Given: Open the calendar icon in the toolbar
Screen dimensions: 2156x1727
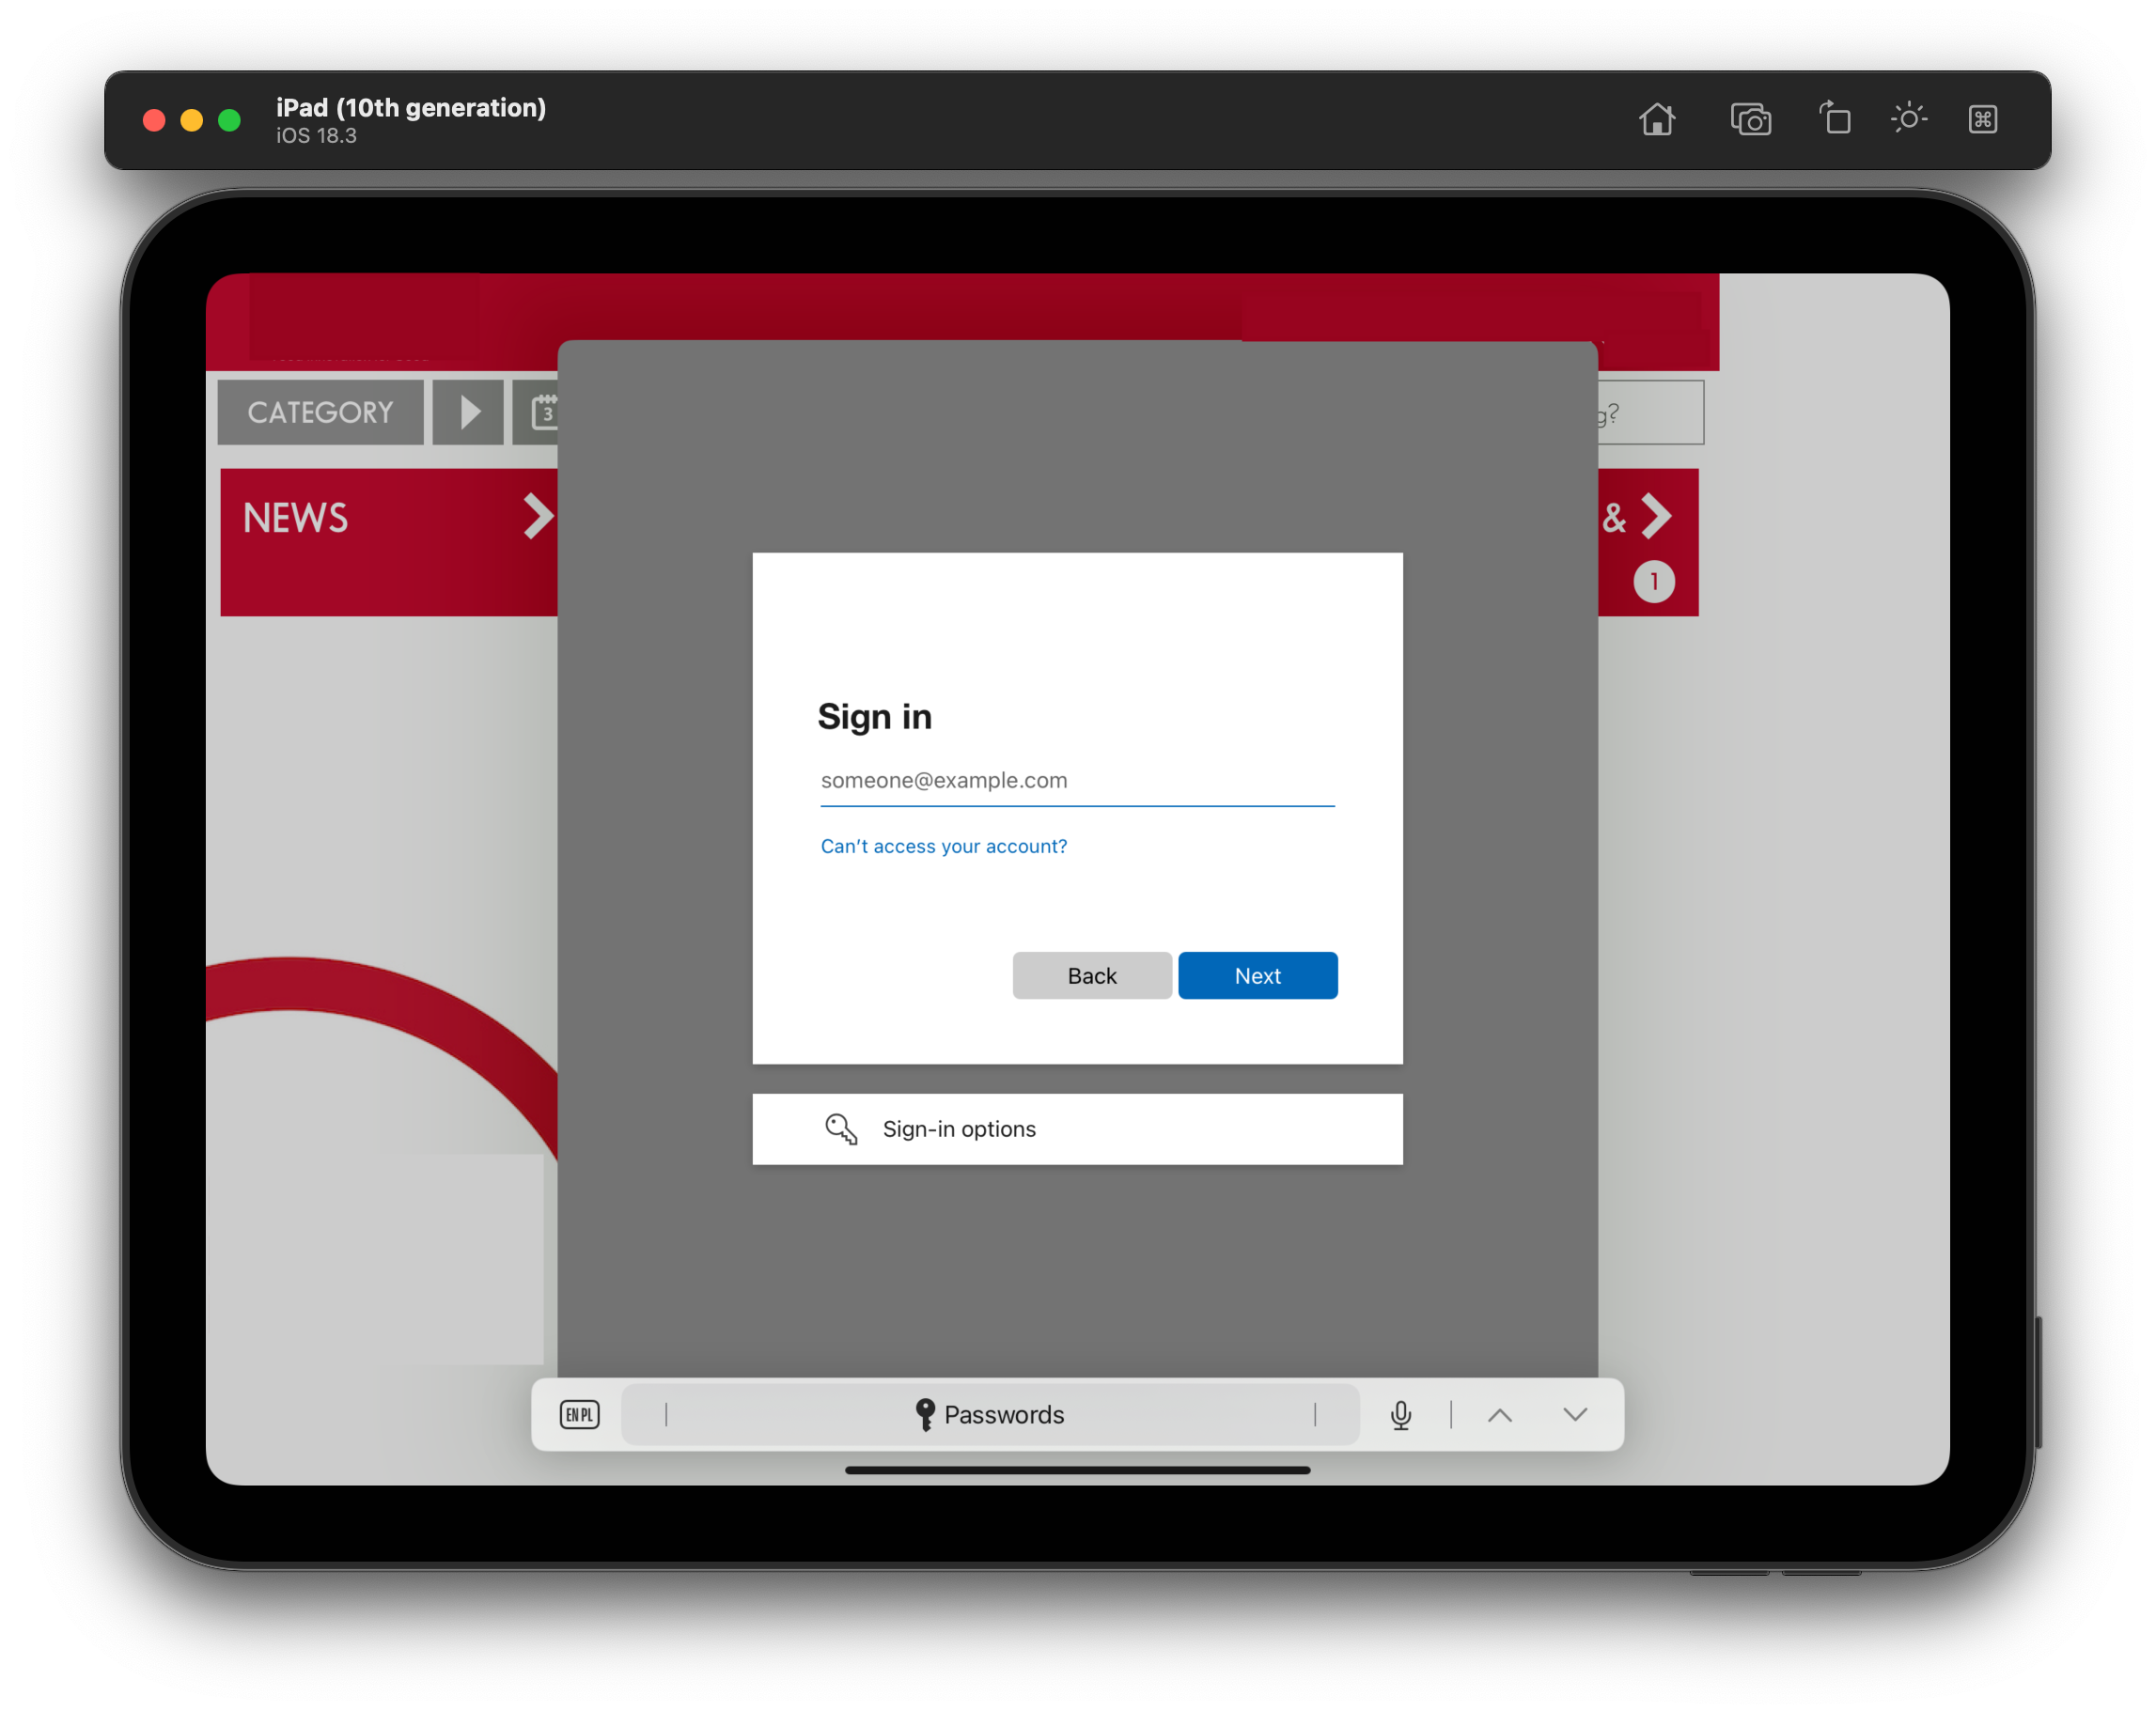Looking at the screenshot, I should [545, 412].
